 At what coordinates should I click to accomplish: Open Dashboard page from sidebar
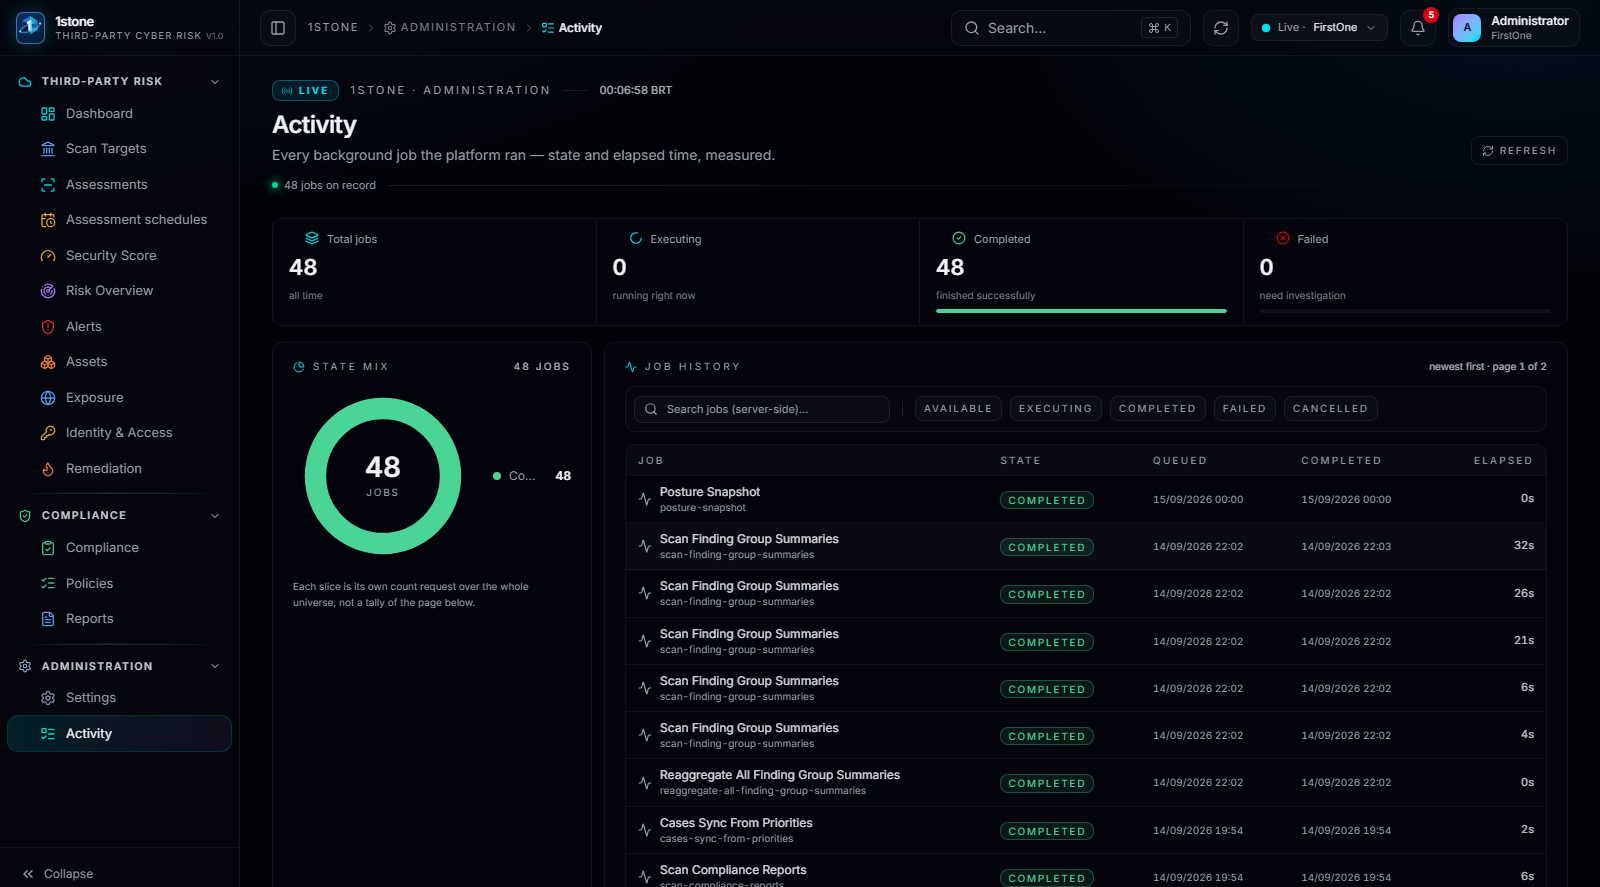119,114
